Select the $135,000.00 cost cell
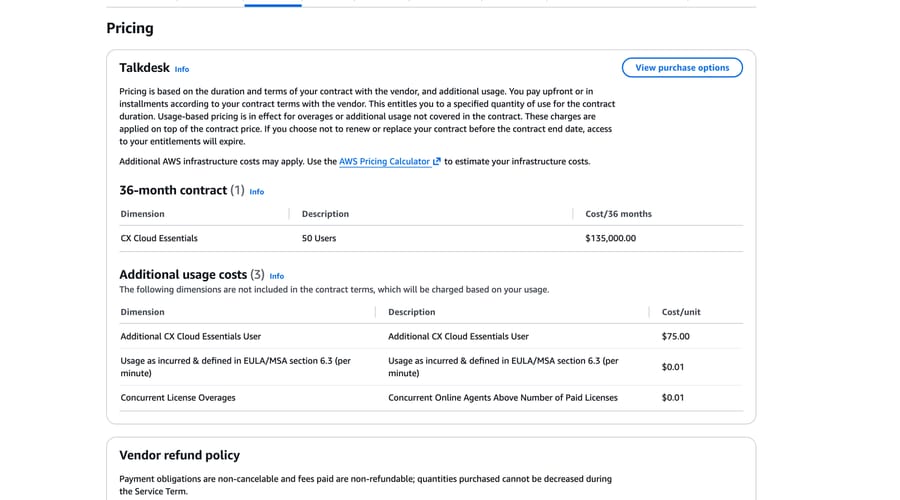 point(611,238)
